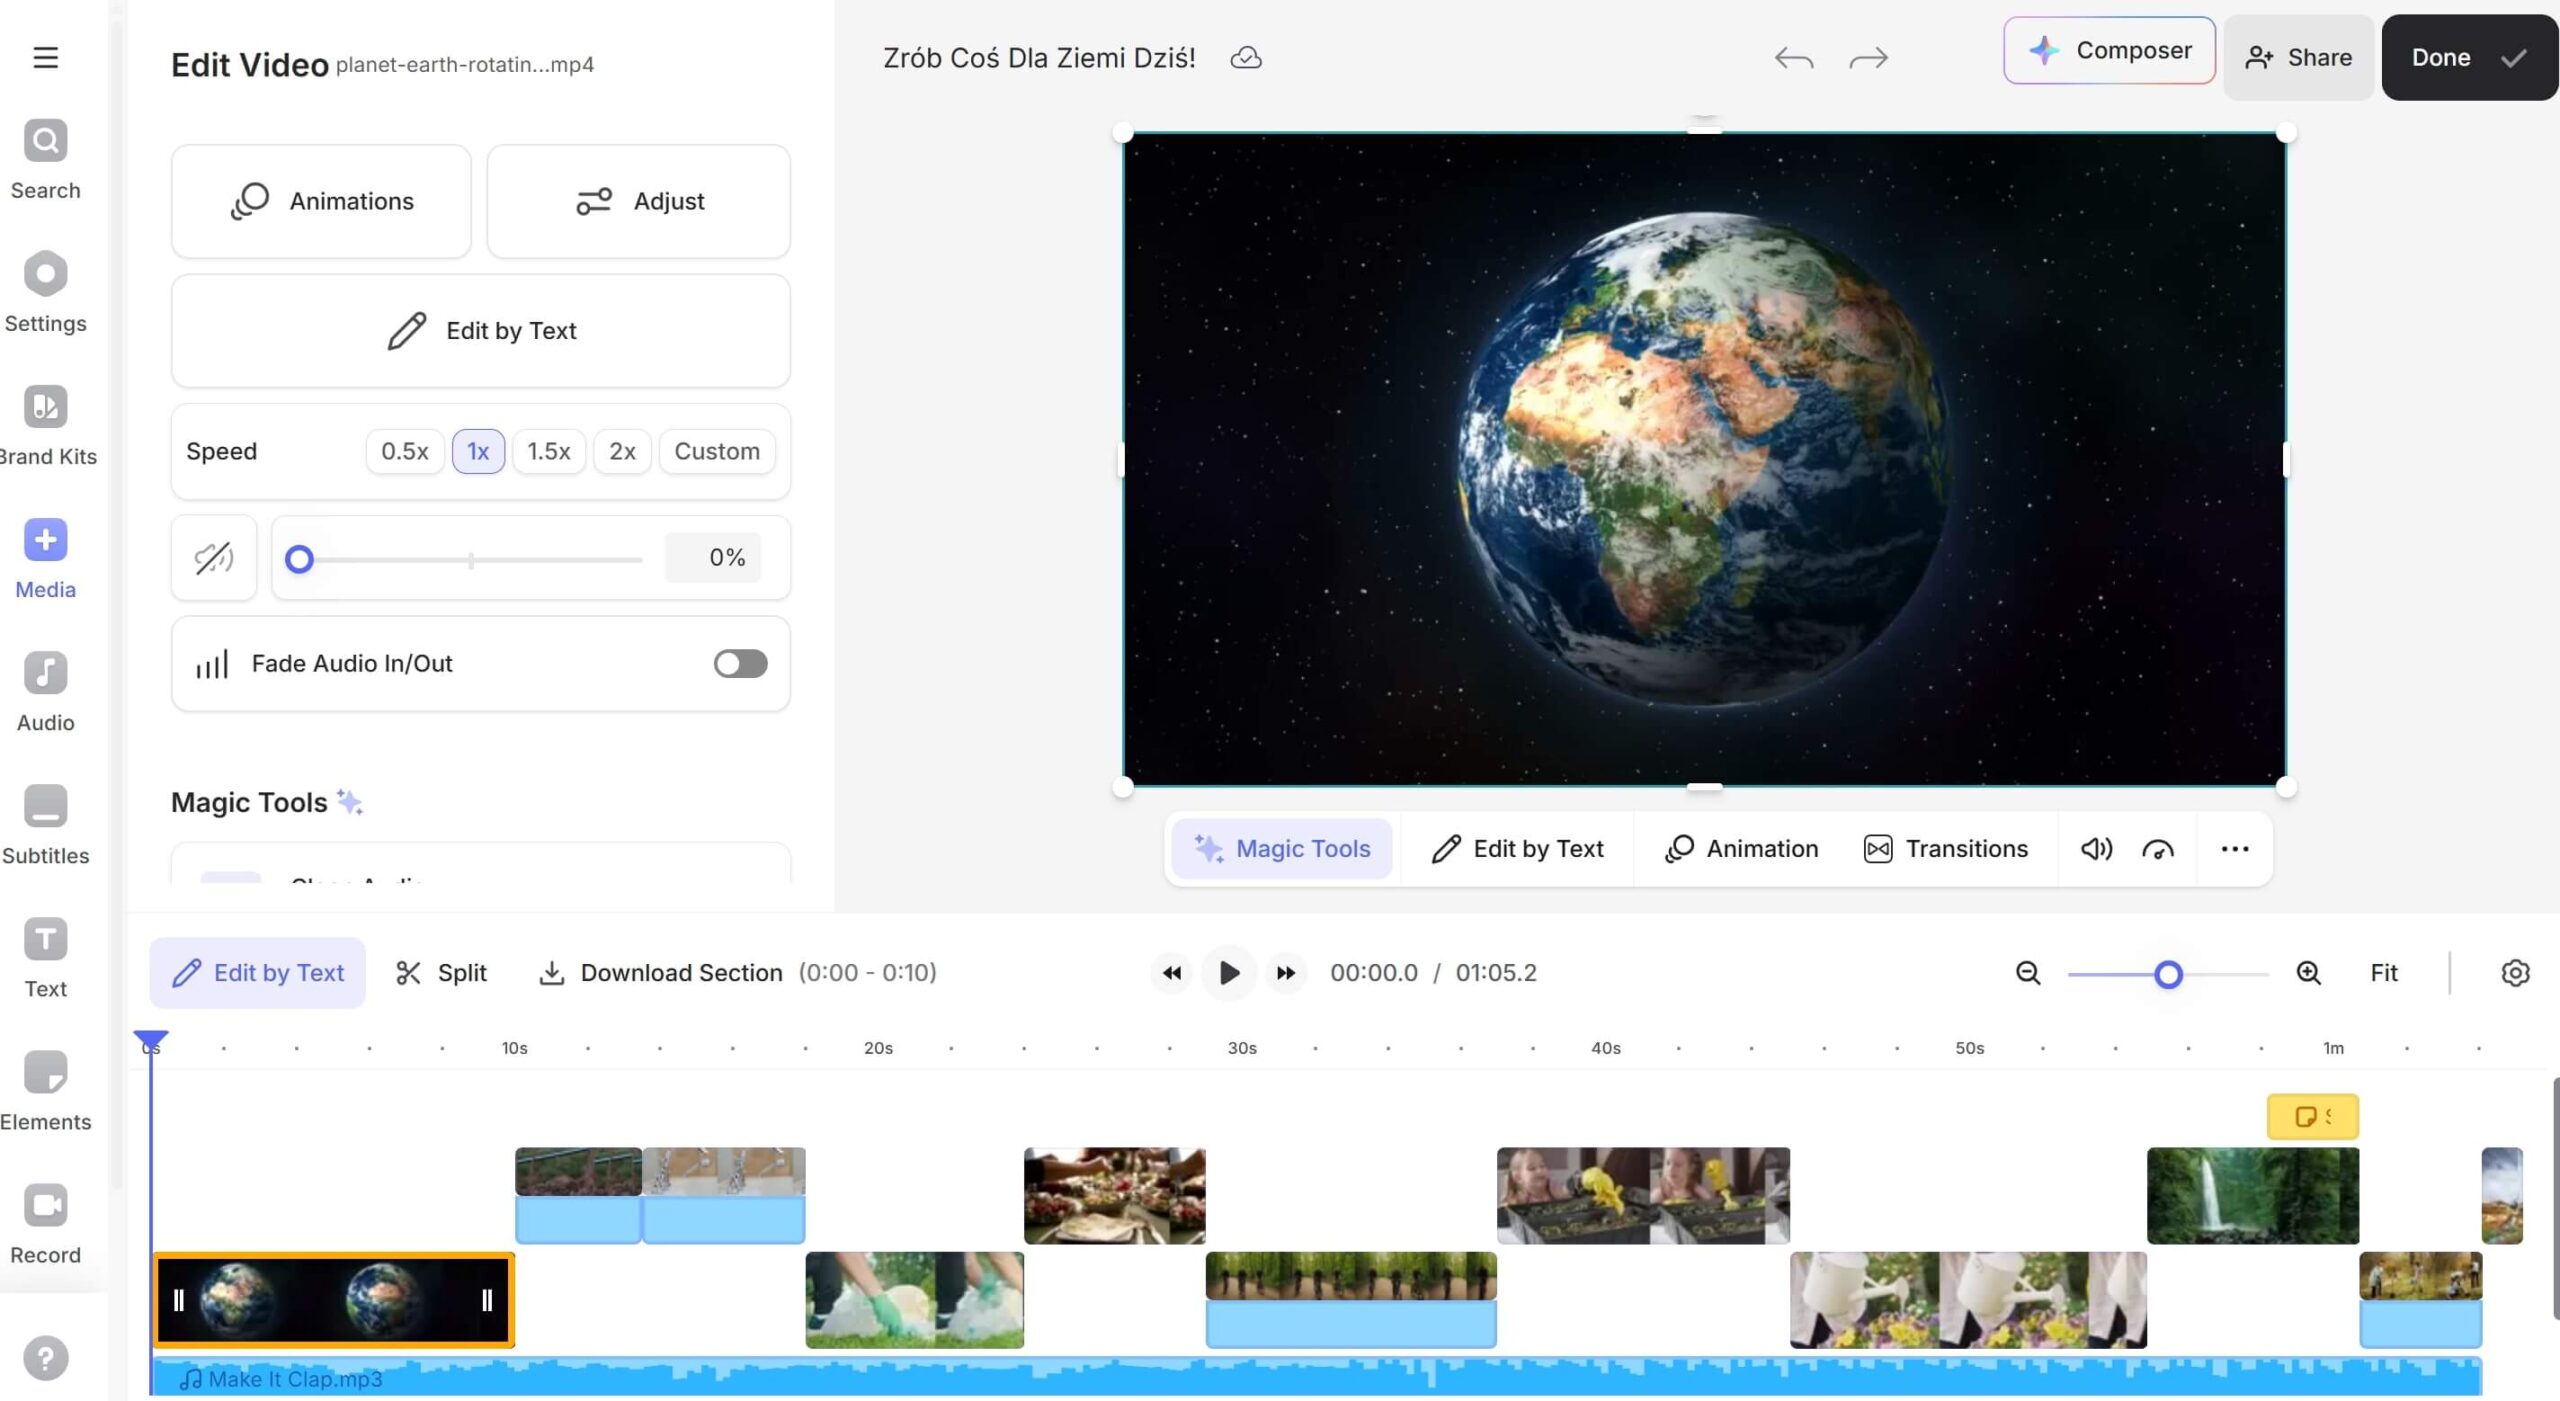2560x1401 pixels.
Task: Click the redo arrow icon
Action: [1868, 58]
